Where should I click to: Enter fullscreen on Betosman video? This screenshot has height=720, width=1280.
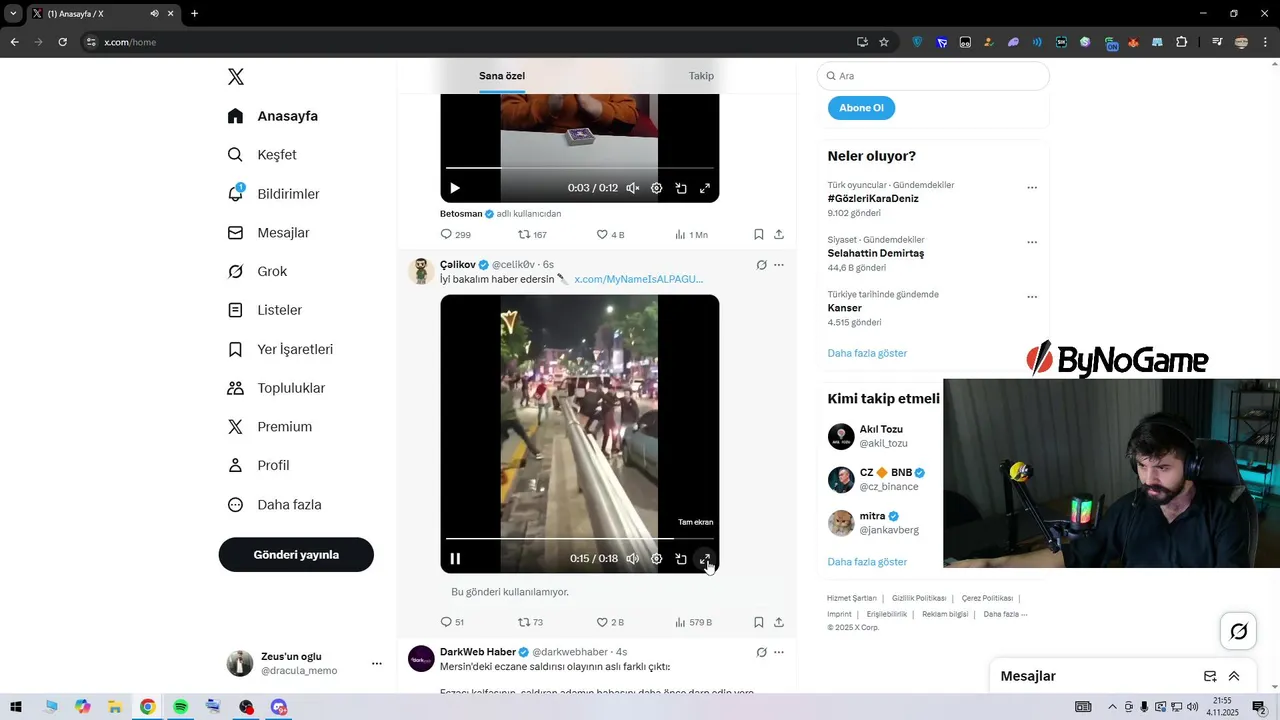705,188
